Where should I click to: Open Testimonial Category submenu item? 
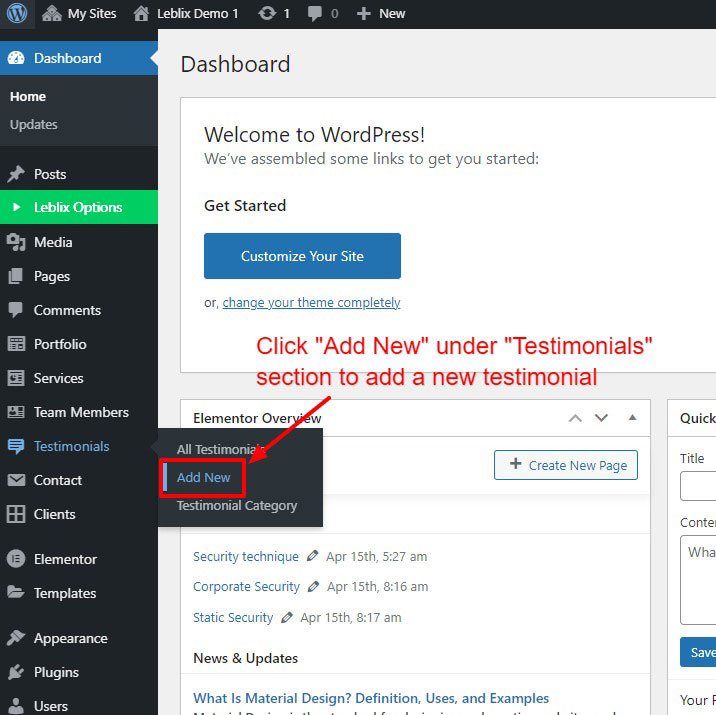pyautogui.click(x=237, y=505)
